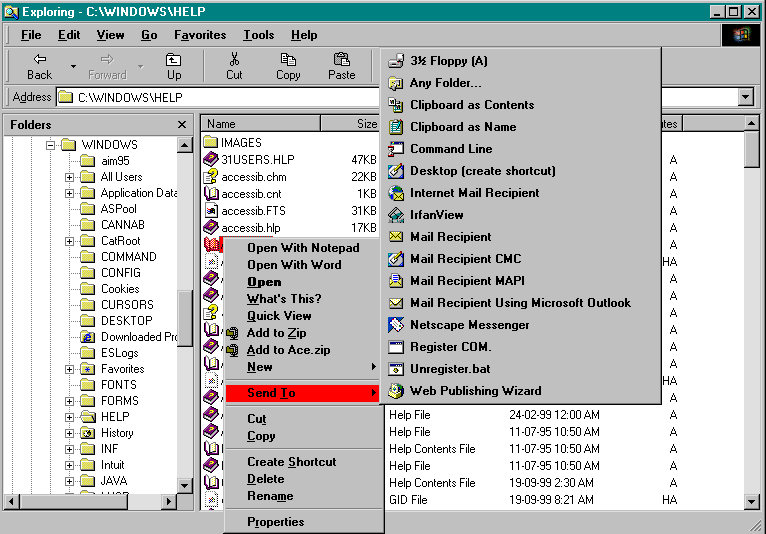Image resolution: width=766 pixels, height=534 pixels.
Task: Sort files by the Name column header
Action: pos(260,124)
